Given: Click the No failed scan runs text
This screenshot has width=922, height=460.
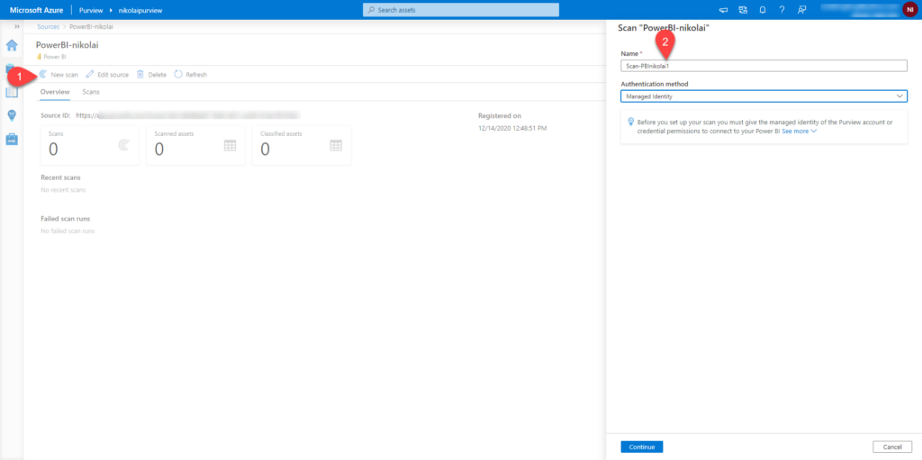Looking at the screenshot, I should [68, 231].
